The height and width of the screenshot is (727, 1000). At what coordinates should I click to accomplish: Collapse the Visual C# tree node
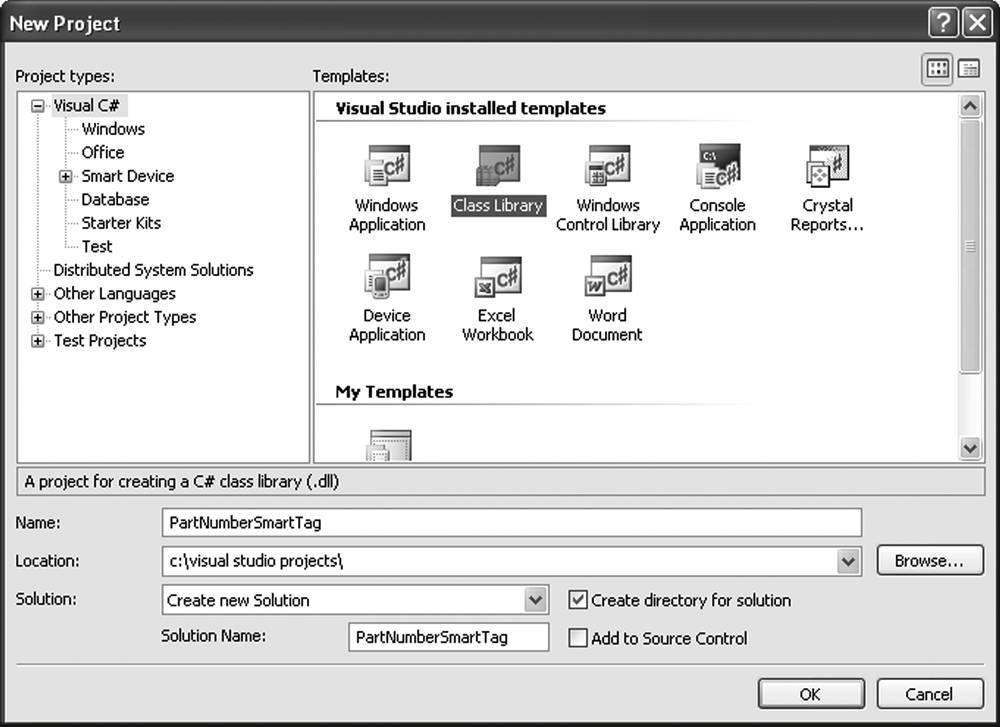(x=38, y=106)
